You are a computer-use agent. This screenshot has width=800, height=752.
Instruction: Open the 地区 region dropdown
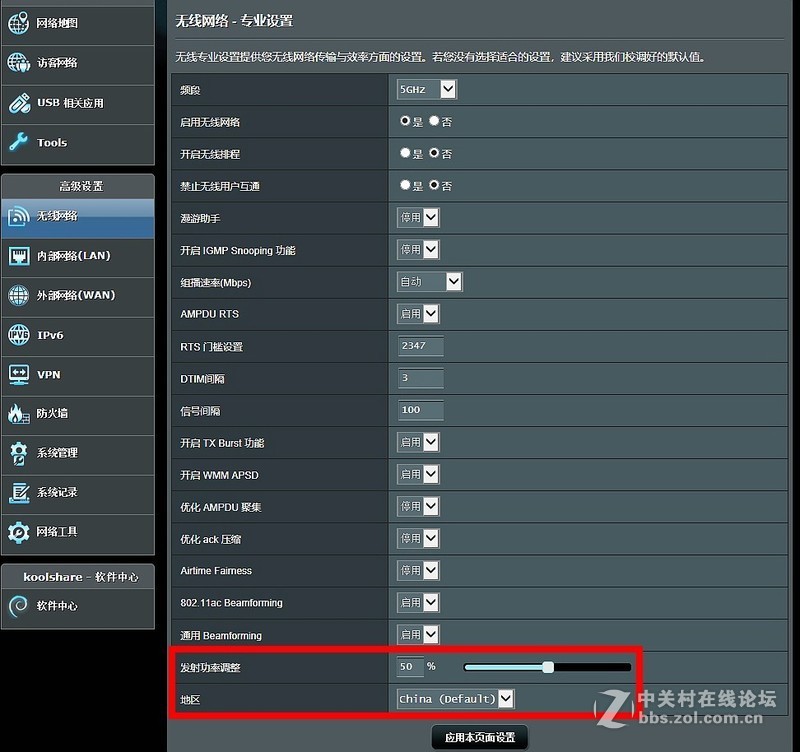[x=454, y=698]
